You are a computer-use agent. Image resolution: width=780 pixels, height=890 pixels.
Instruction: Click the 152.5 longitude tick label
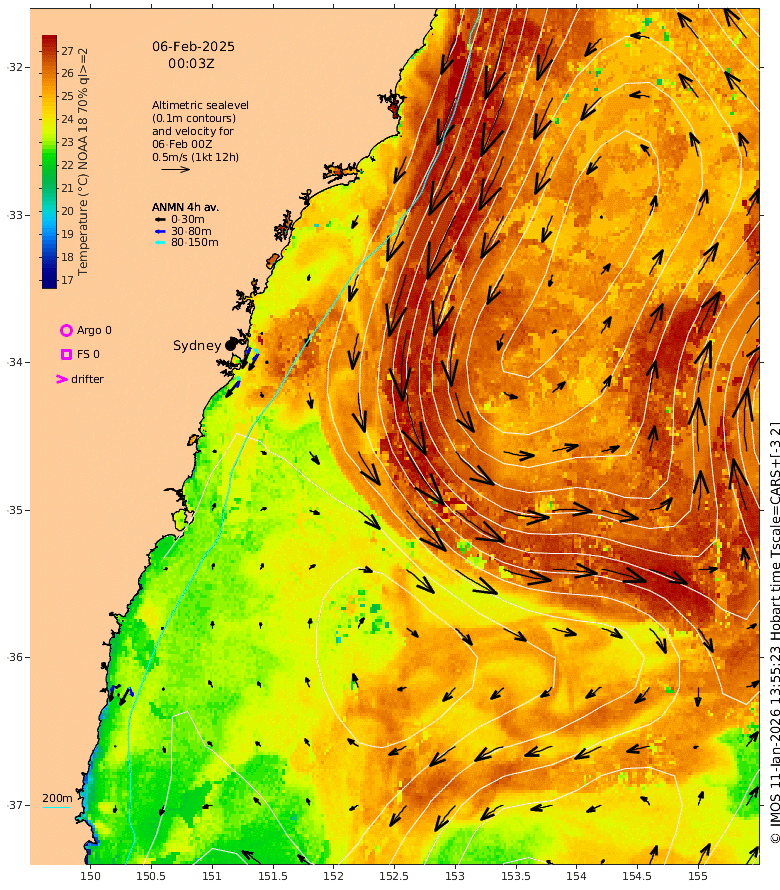click(394, 876)
